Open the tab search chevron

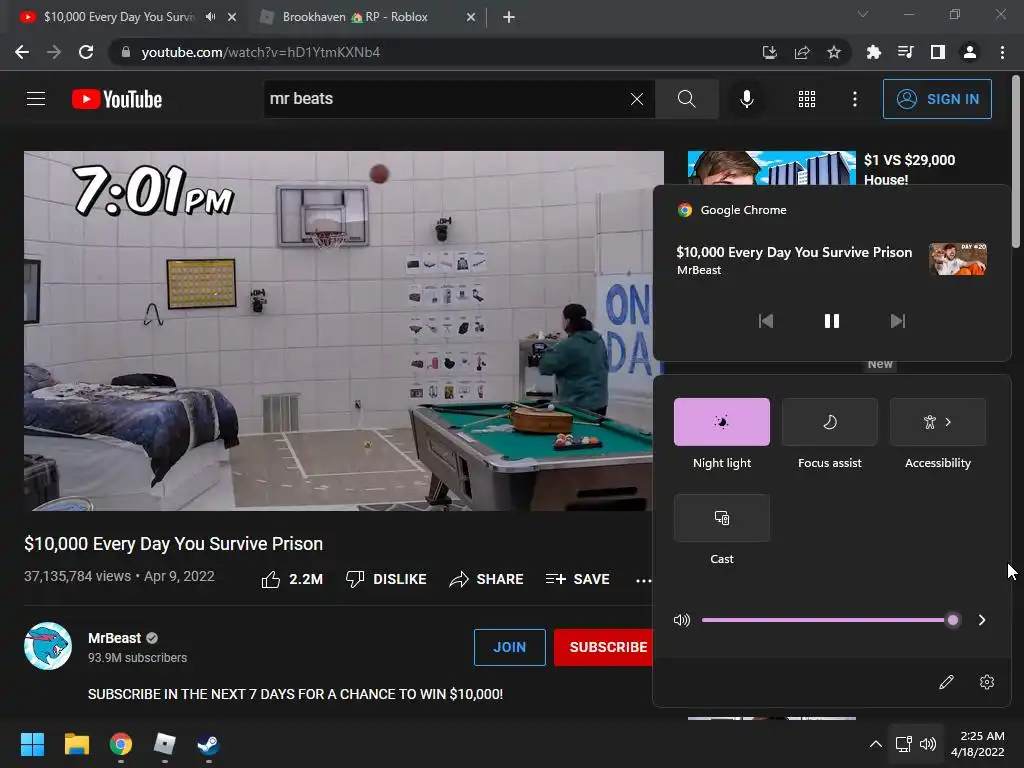tap(863, 14)
